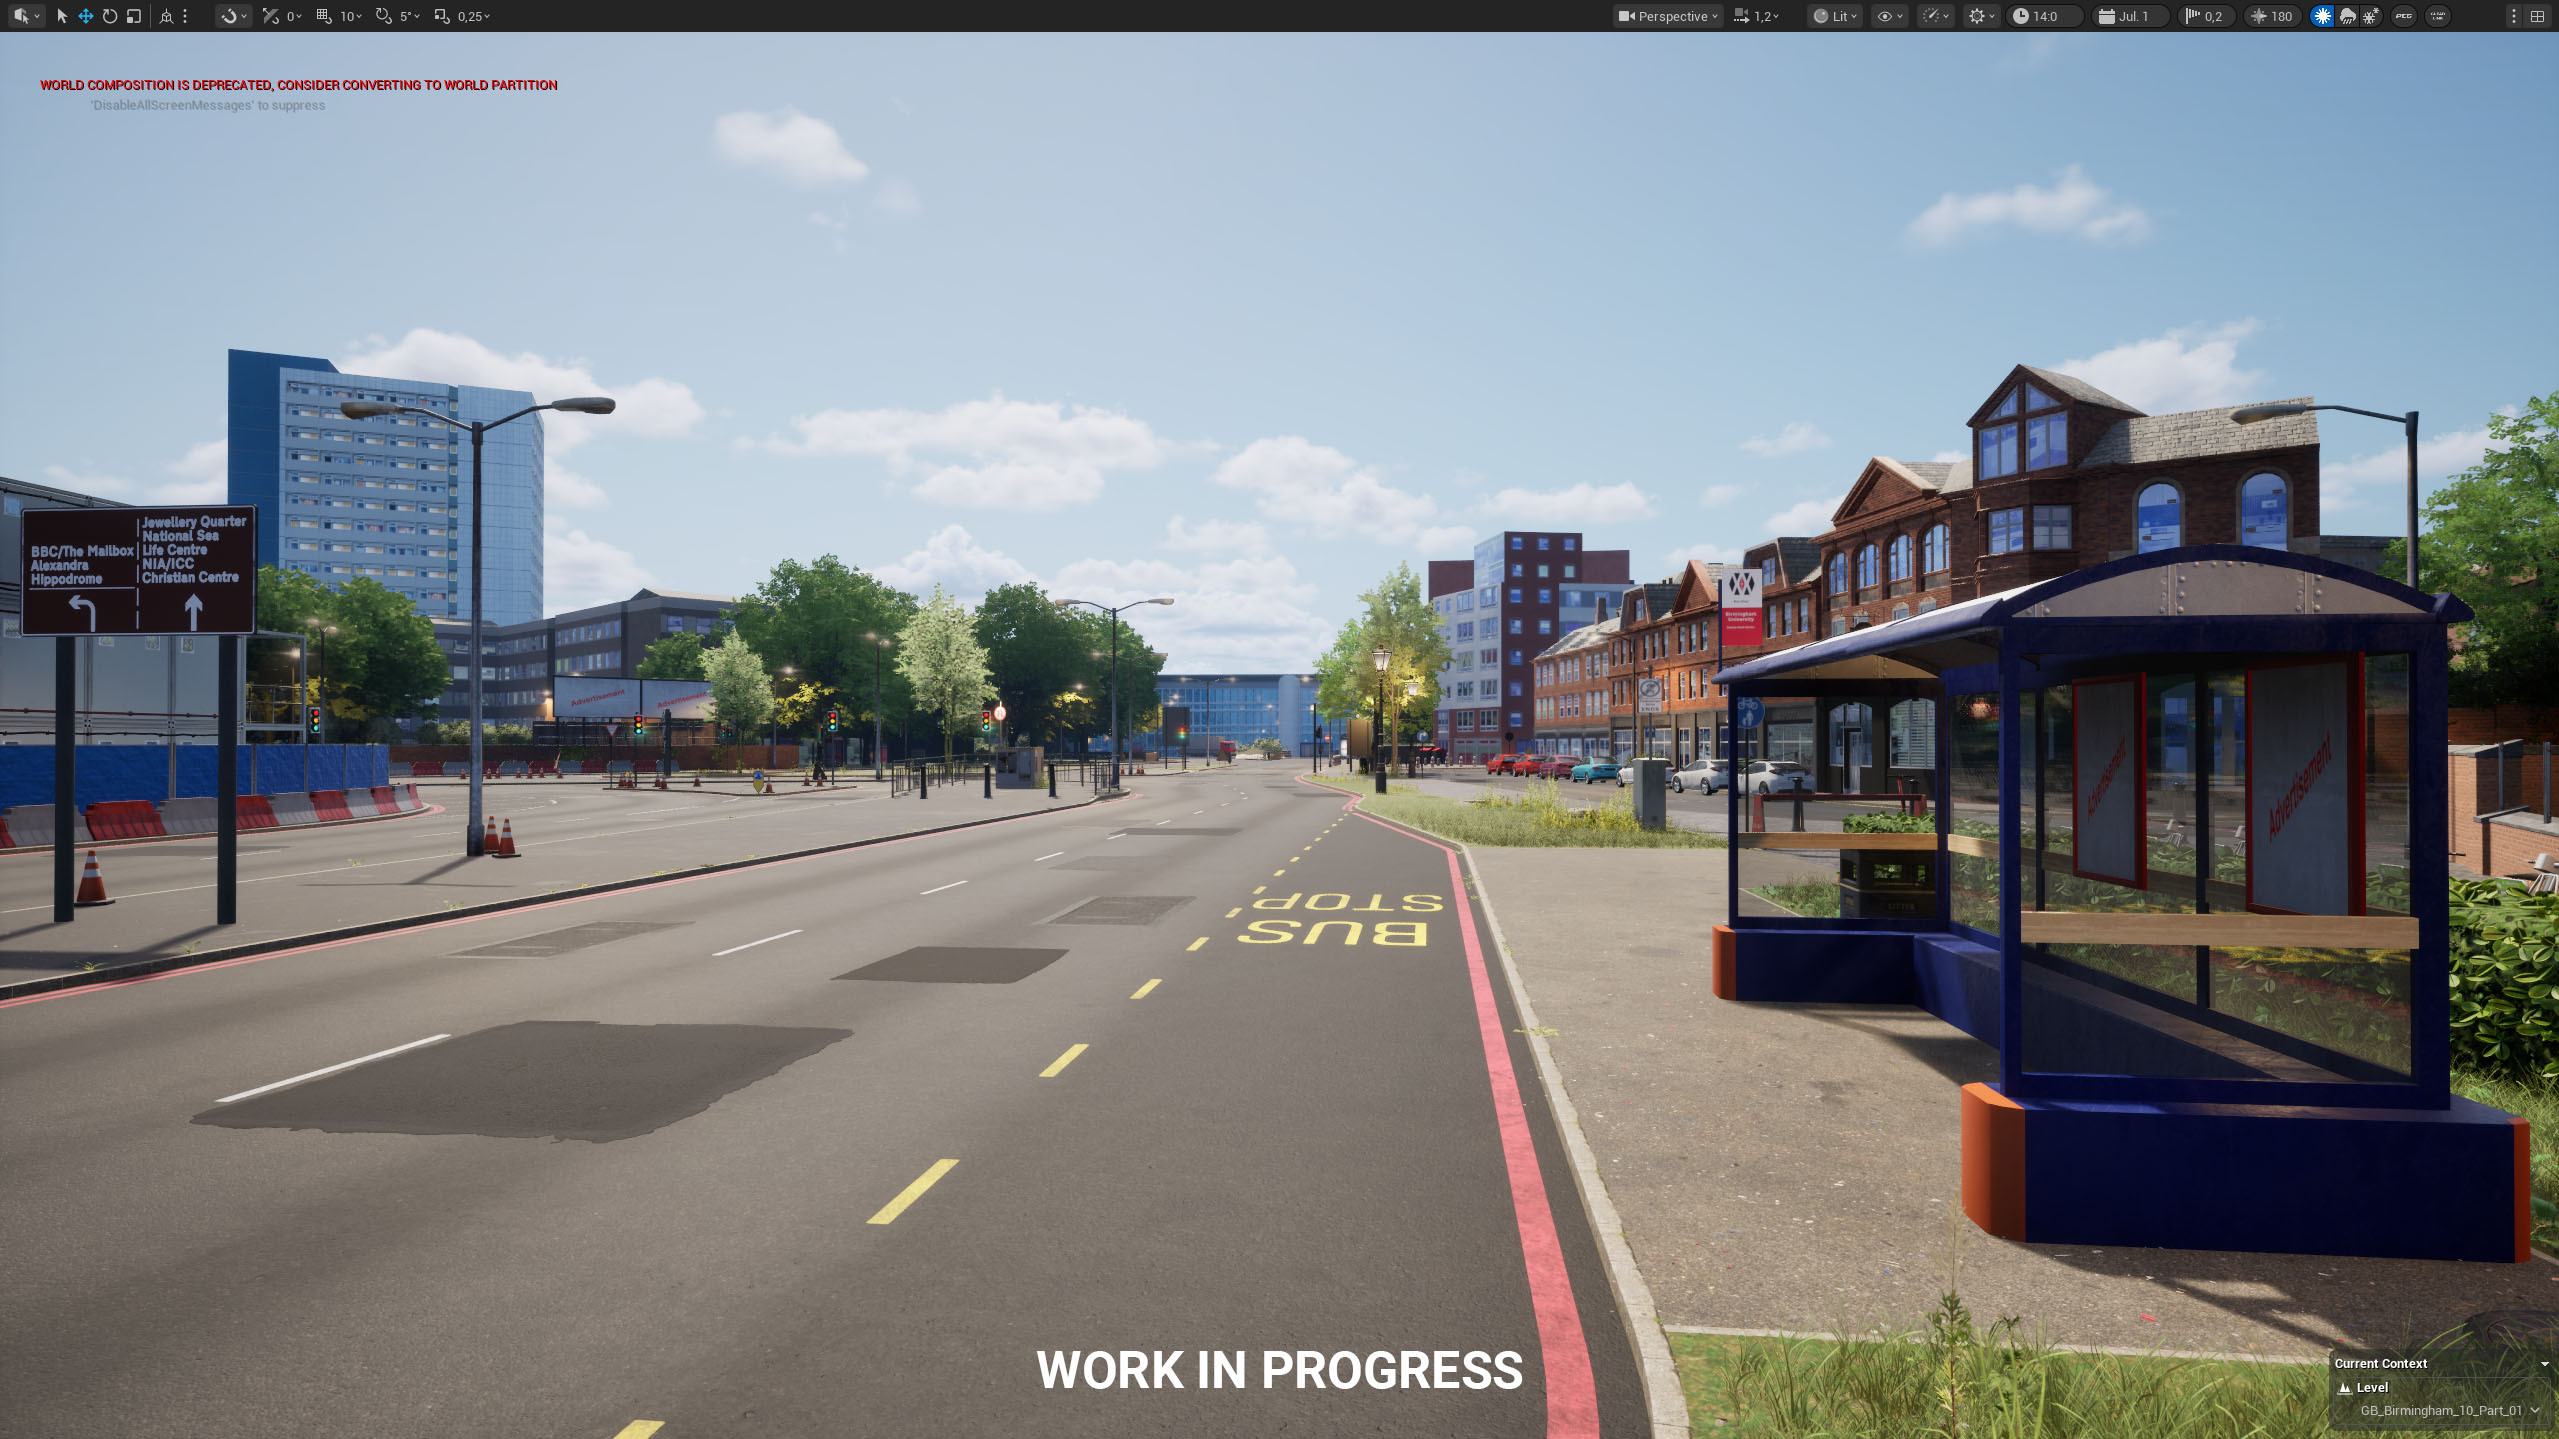
Task: Adjust the wind value 0,2 field
Action: click(x=2207, y=16)
